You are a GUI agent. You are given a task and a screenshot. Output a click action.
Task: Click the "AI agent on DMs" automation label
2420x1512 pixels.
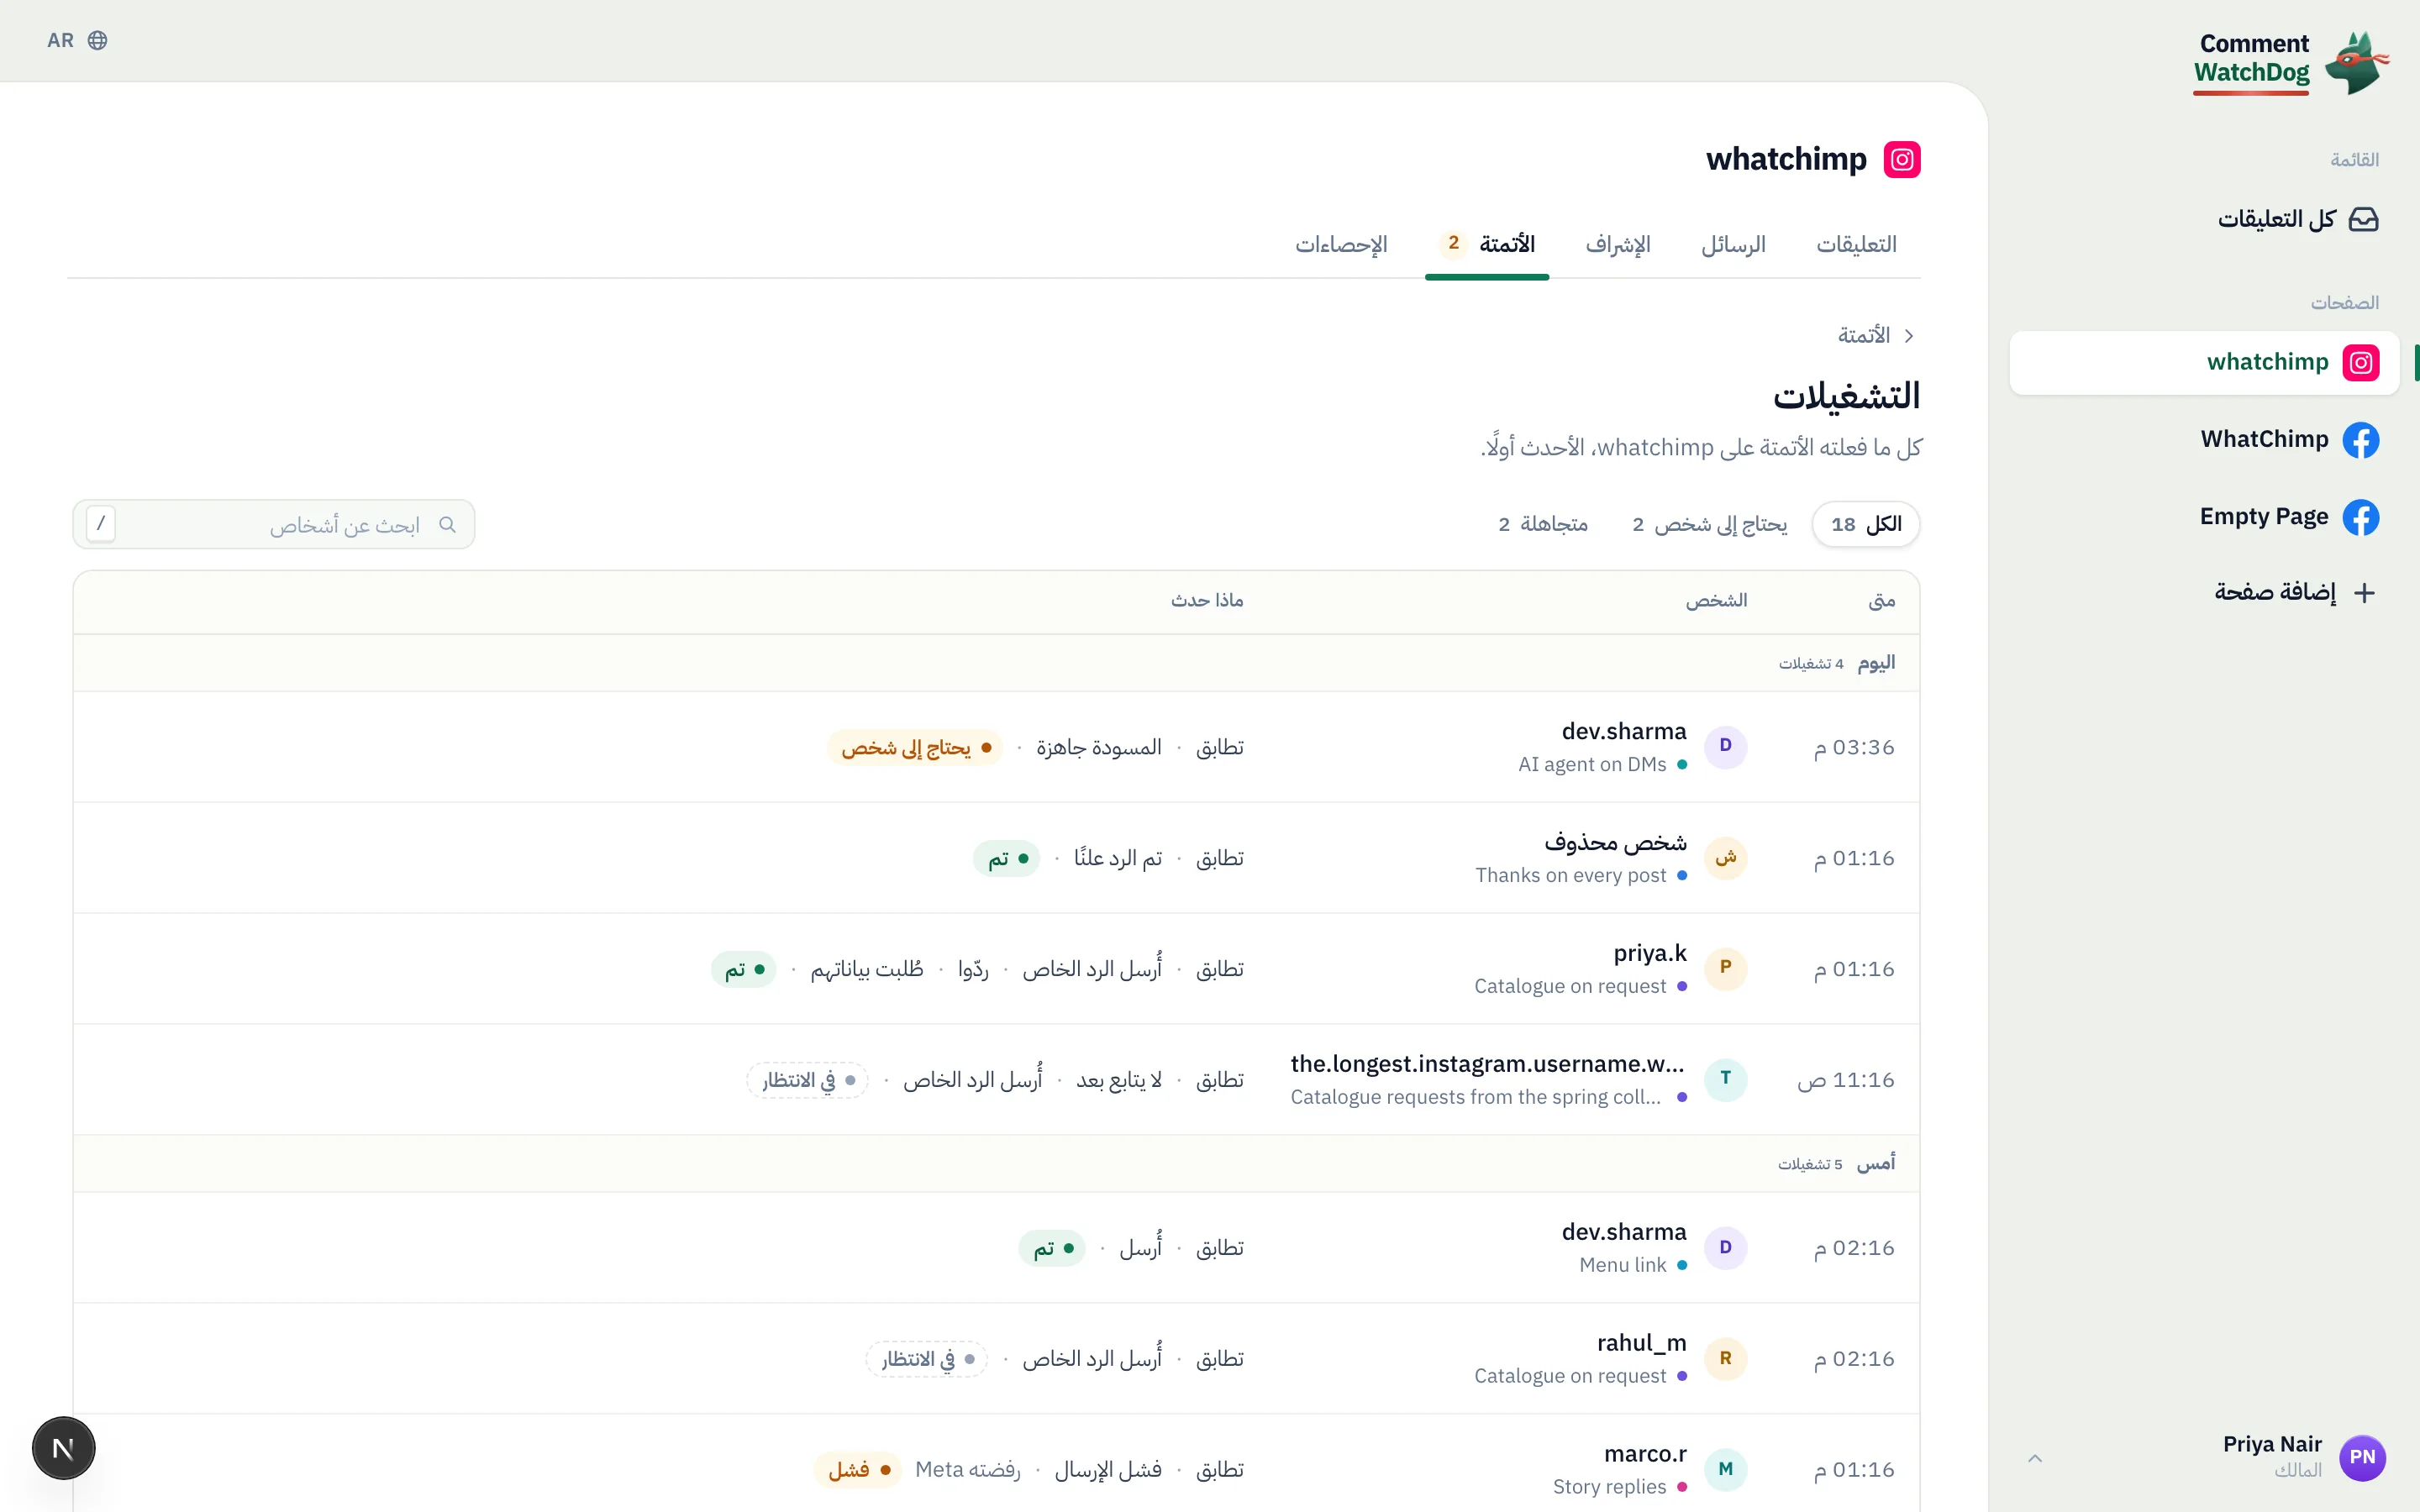(x=1592, y=764)
